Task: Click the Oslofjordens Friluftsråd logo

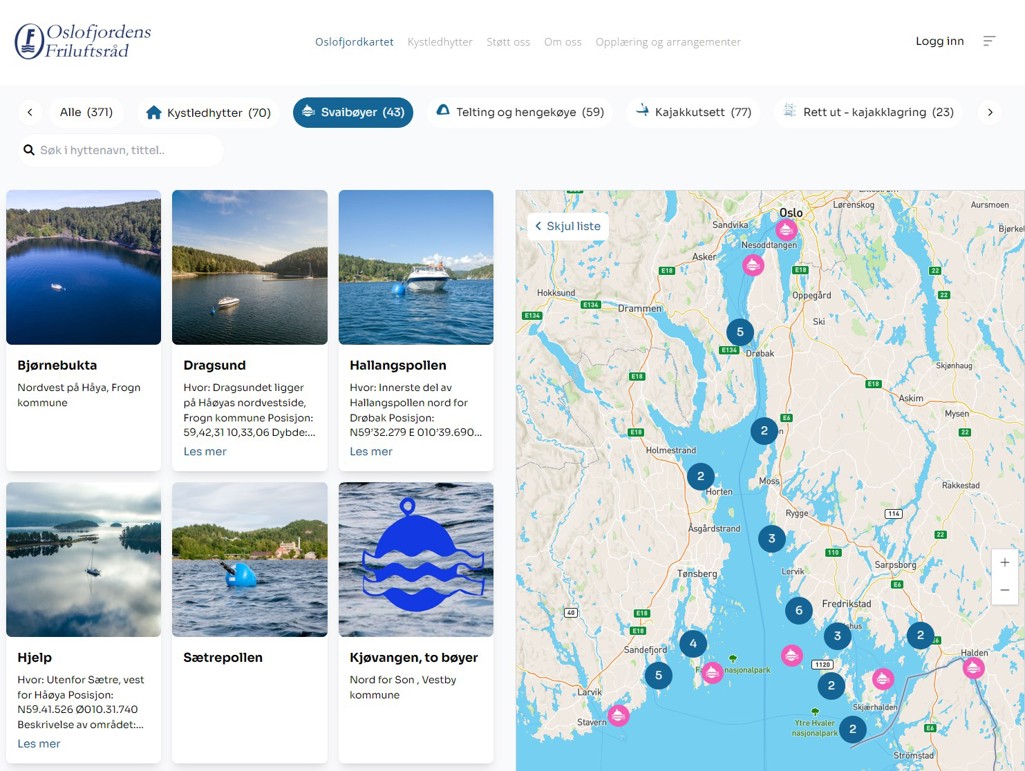Action: [x=83, y=41]
